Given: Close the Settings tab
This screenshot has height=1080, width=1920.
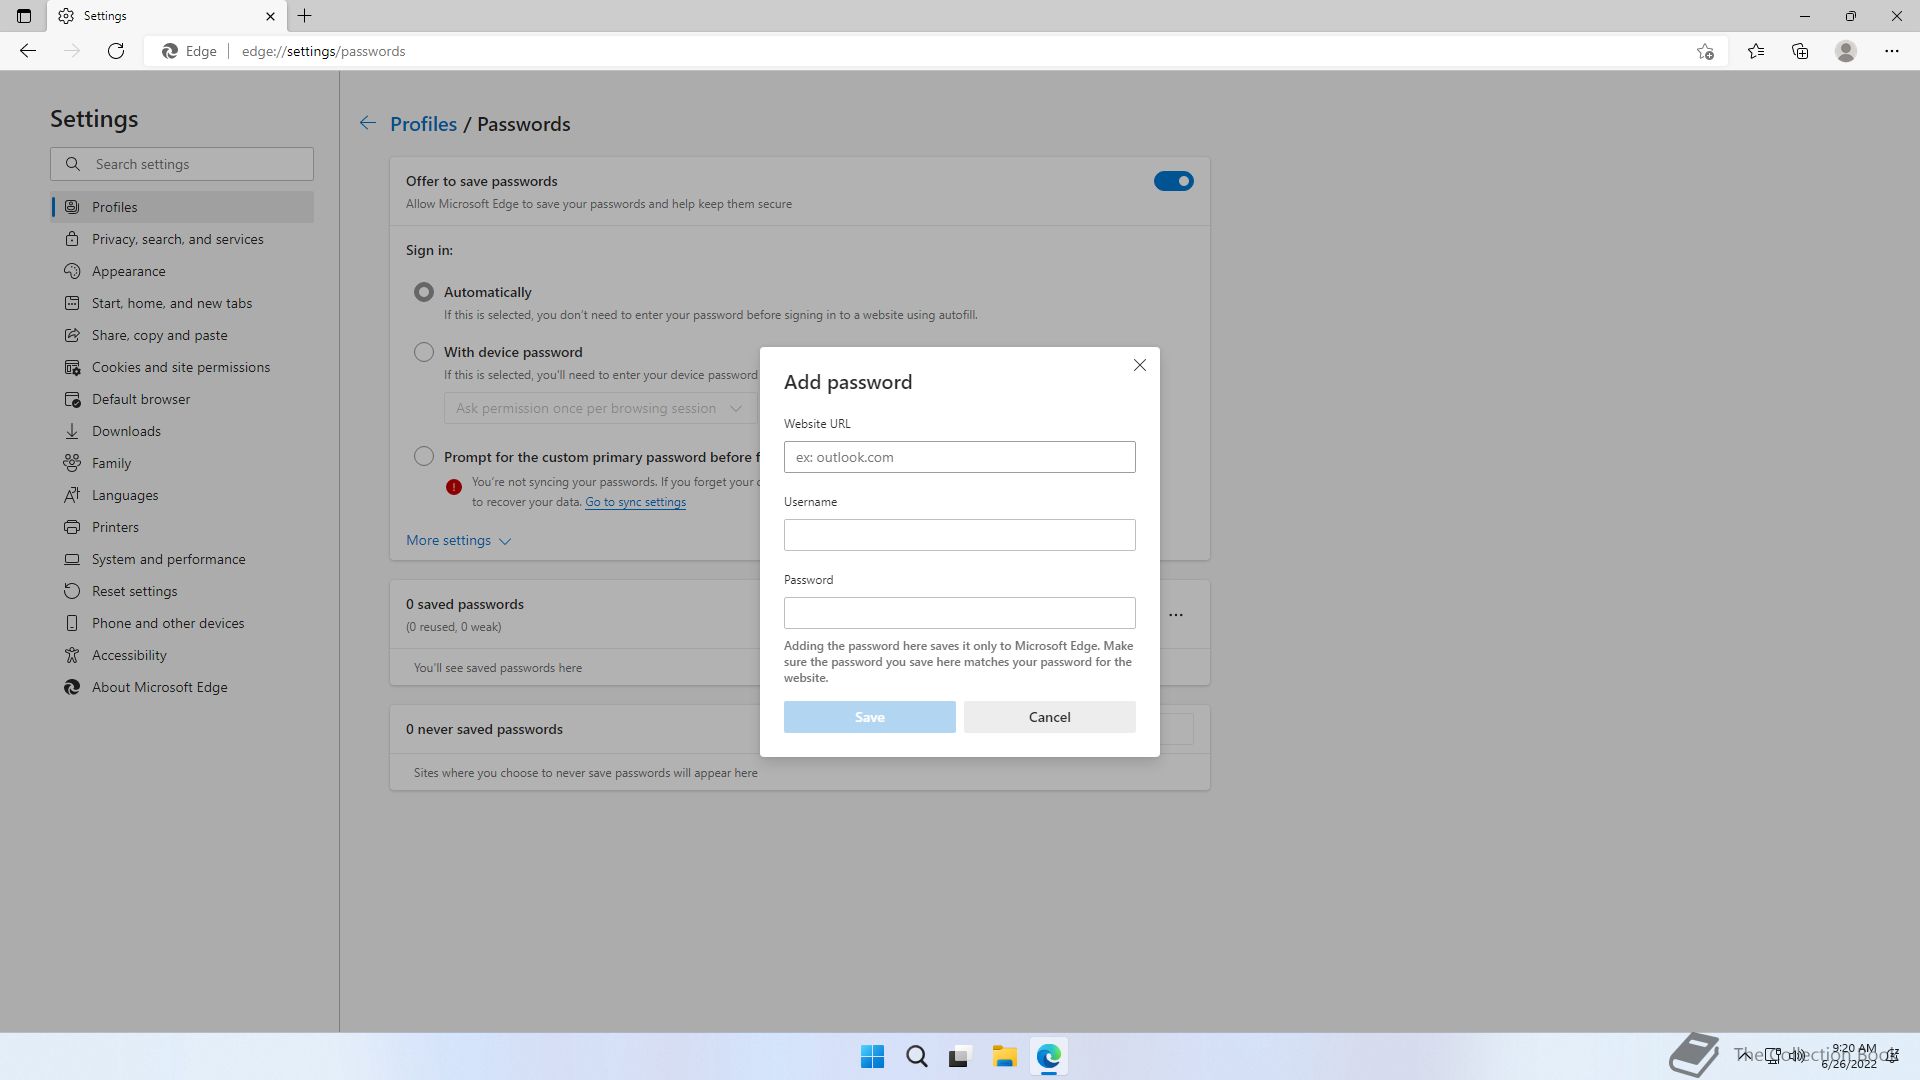Looking at the screenshot, I should [270, 16].
